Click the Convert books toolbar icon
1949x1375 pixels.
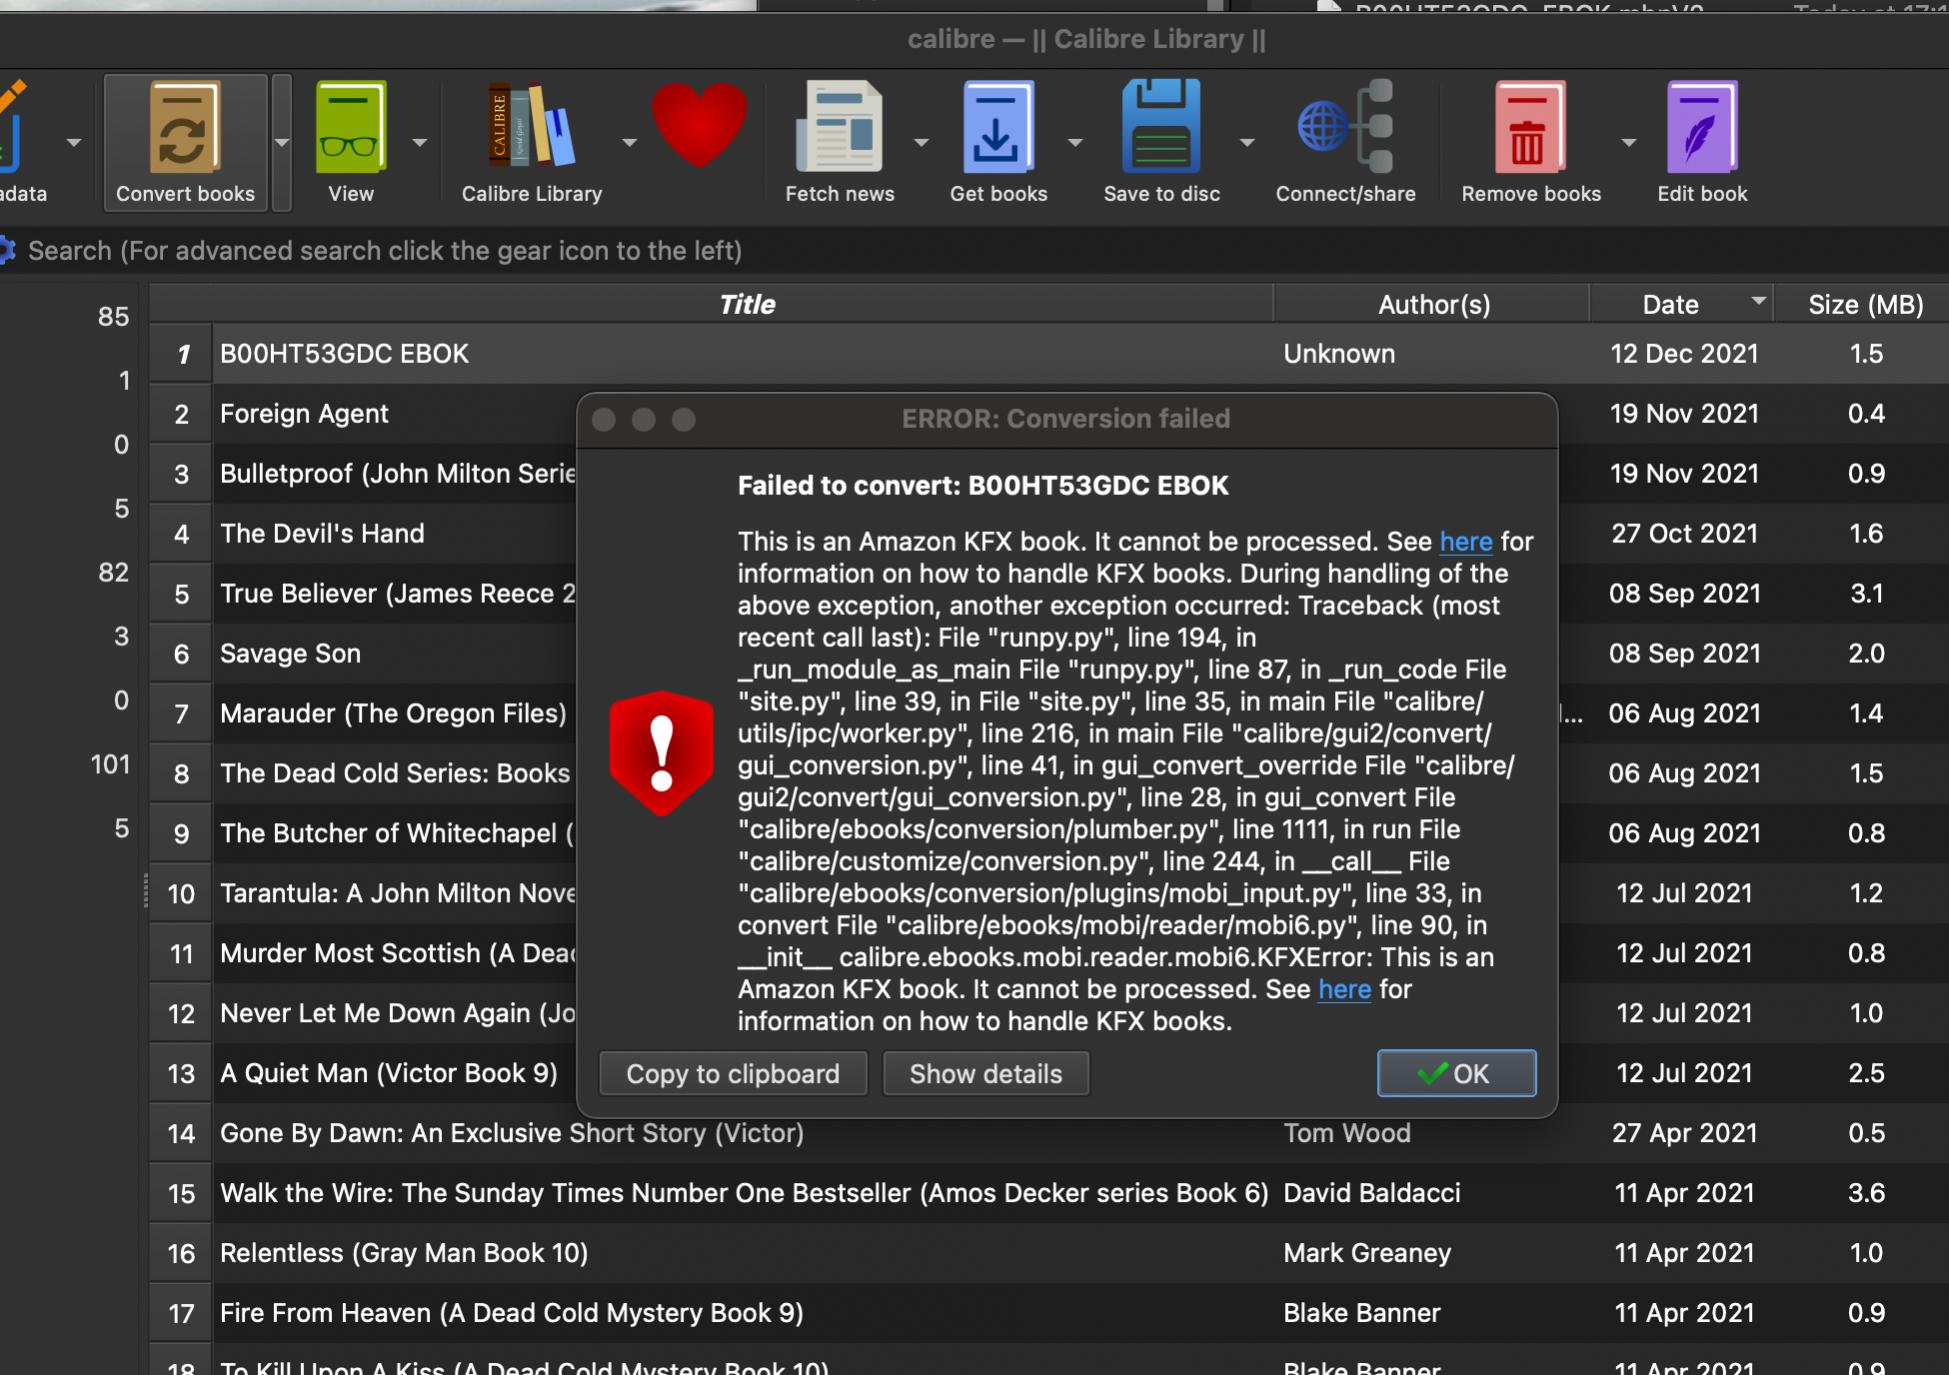[x=184, y=128]
